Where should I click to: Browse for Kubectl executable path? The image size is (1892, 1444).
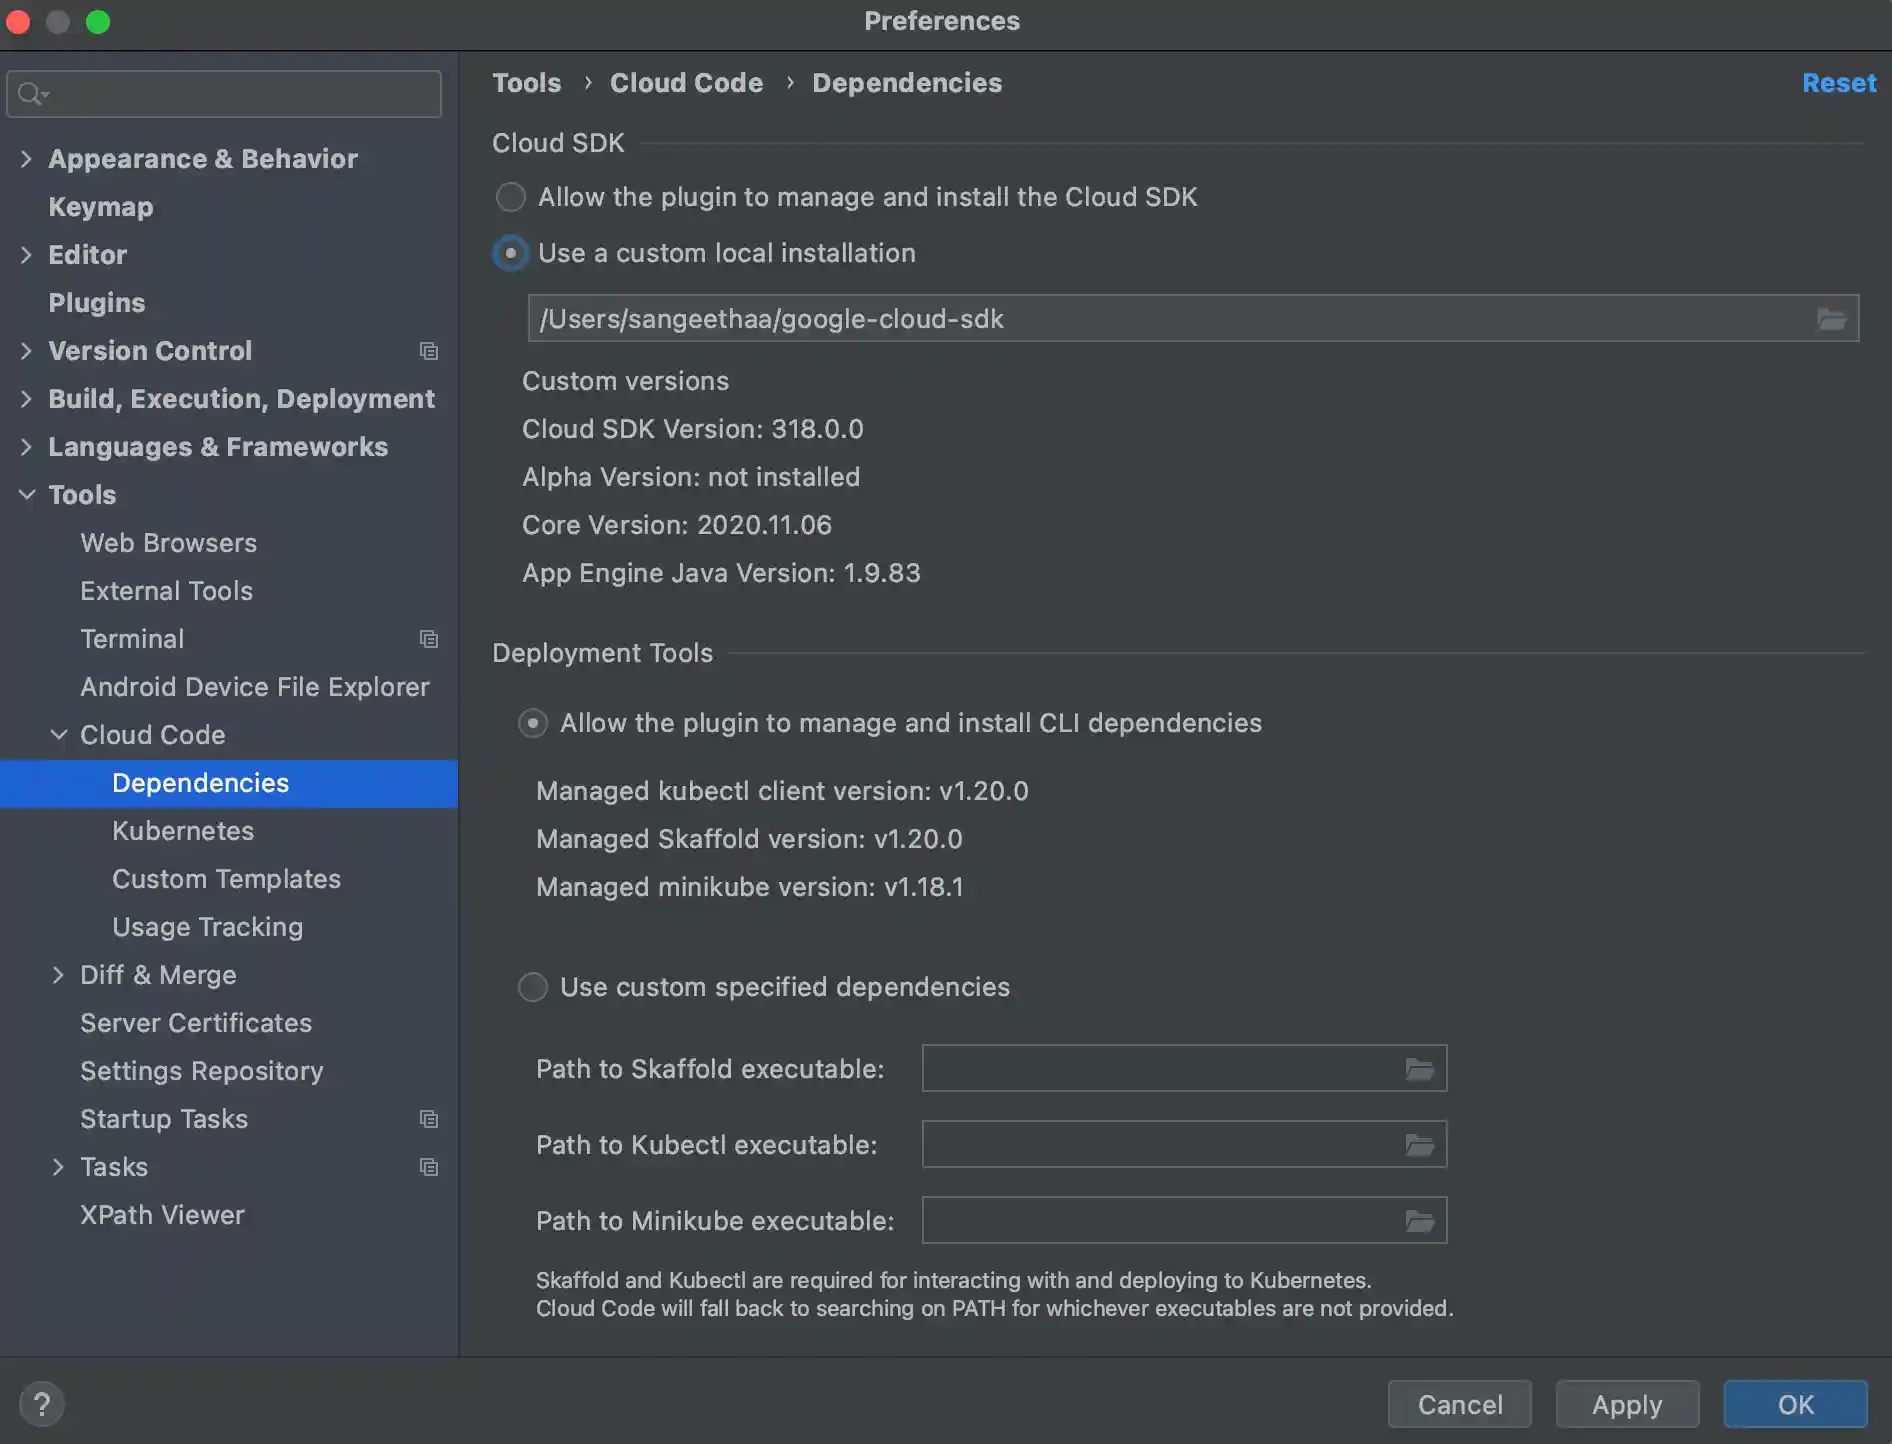point(1419,1144)
